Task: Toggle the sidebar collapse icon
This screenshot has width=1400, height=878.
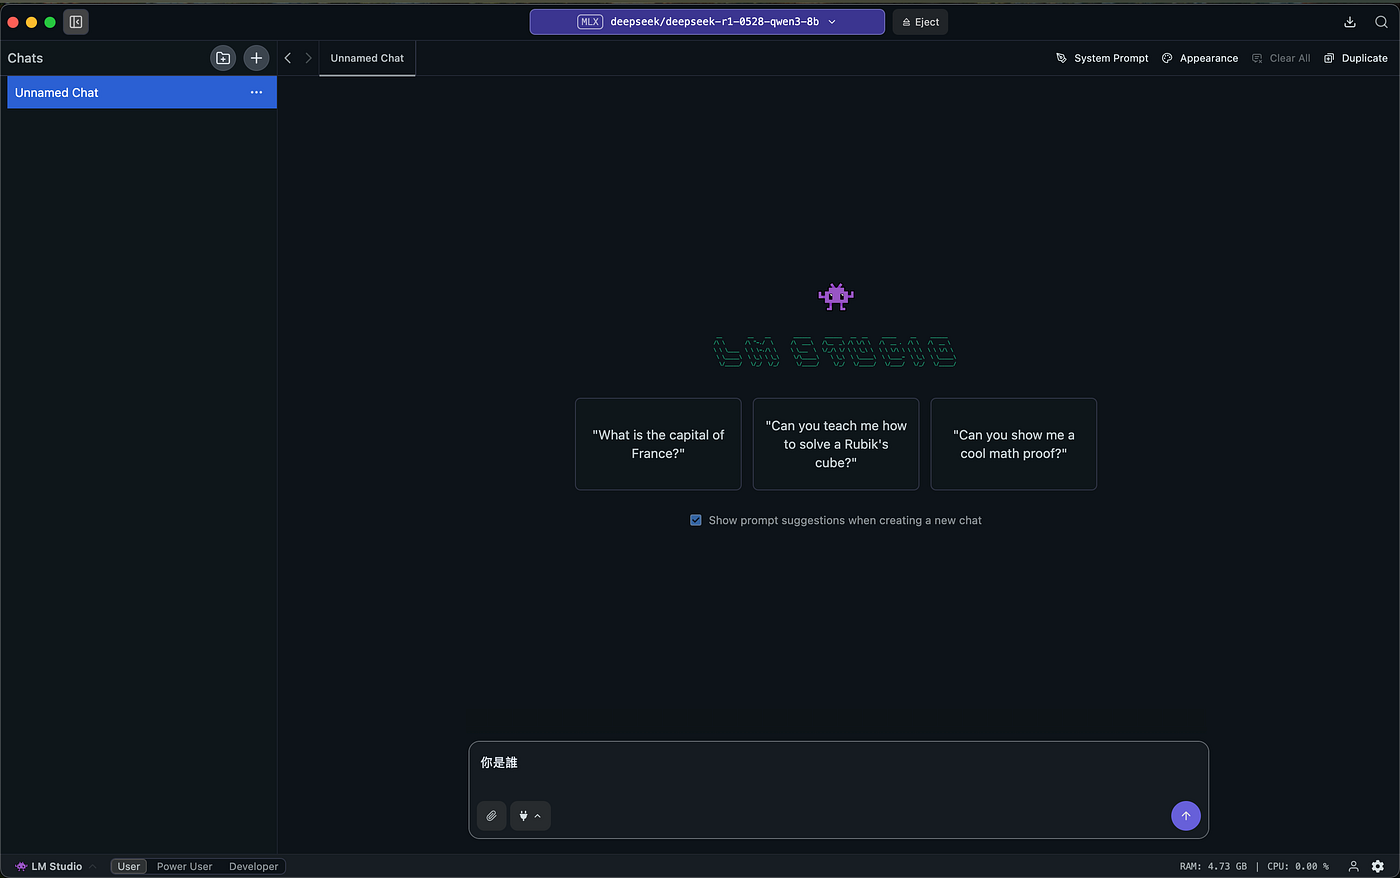Action: coord(76,22)
